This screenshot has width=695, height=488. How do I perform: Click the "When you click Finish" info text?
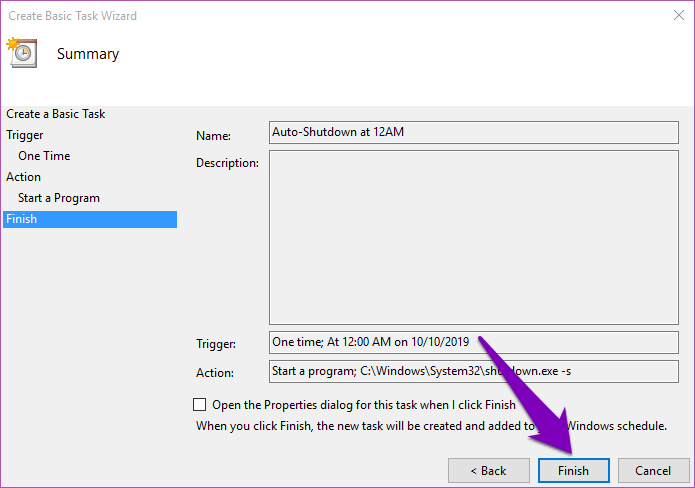click(380, 425)
